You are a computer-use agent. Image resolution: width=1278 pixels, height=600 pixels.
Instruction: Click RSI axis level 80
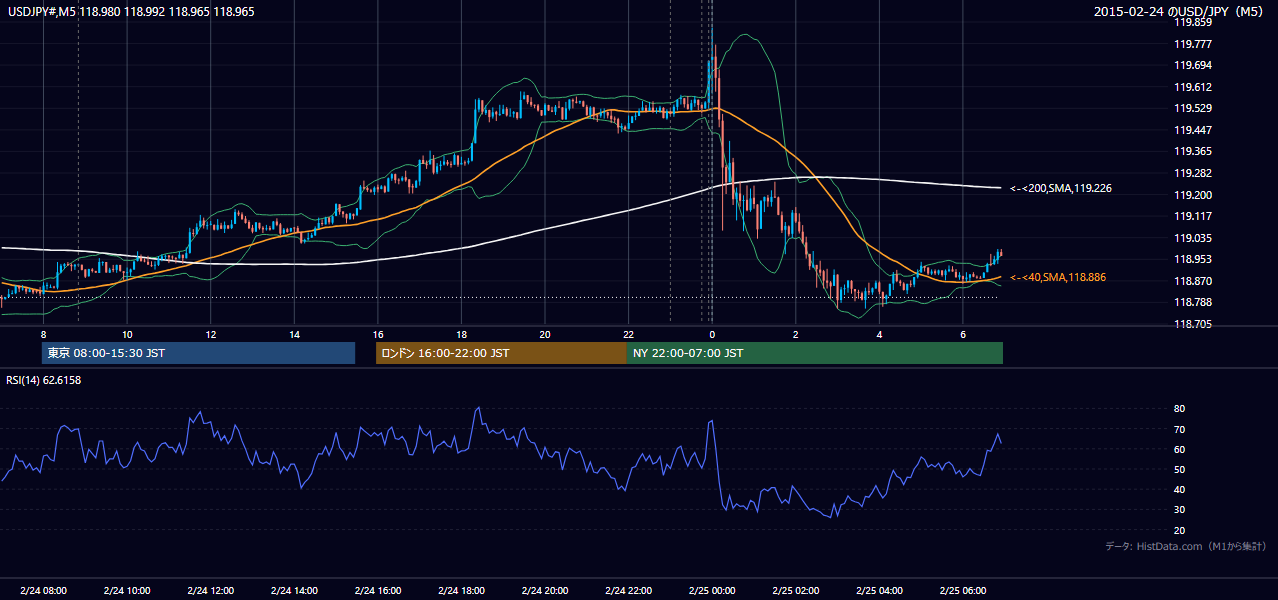1179,409
